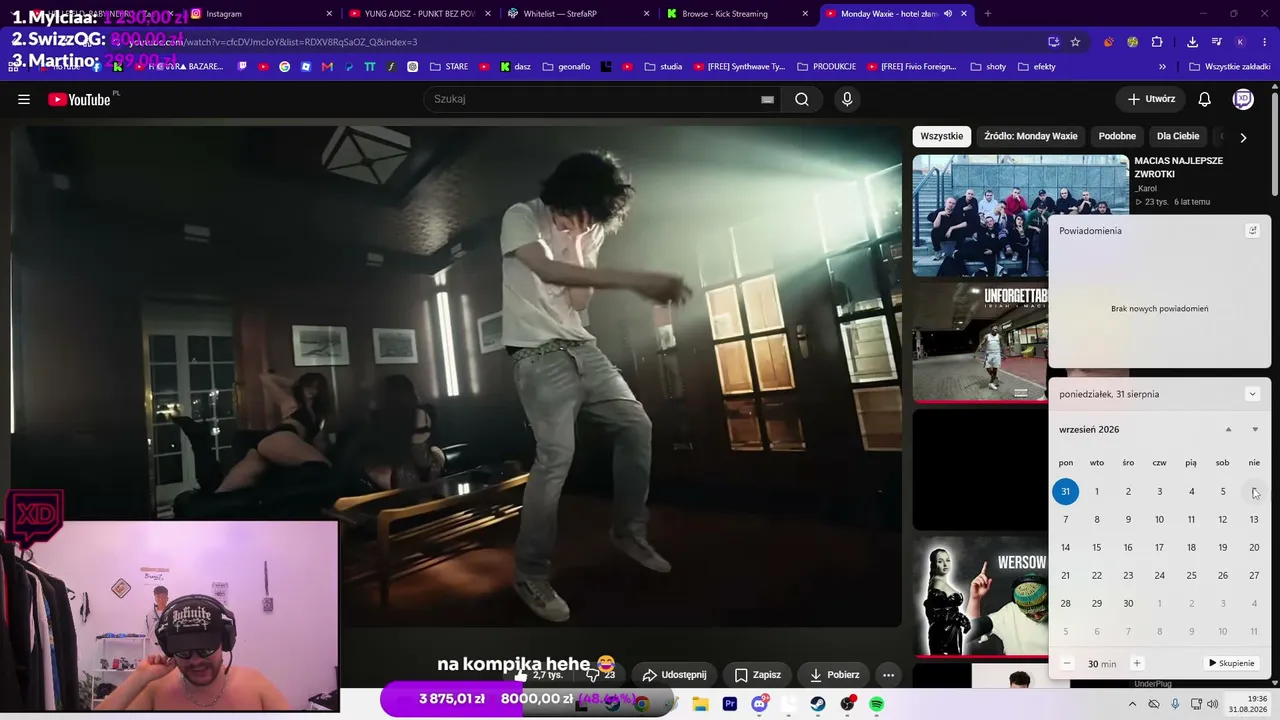Open browser extensions puzzle icon

1157,42
